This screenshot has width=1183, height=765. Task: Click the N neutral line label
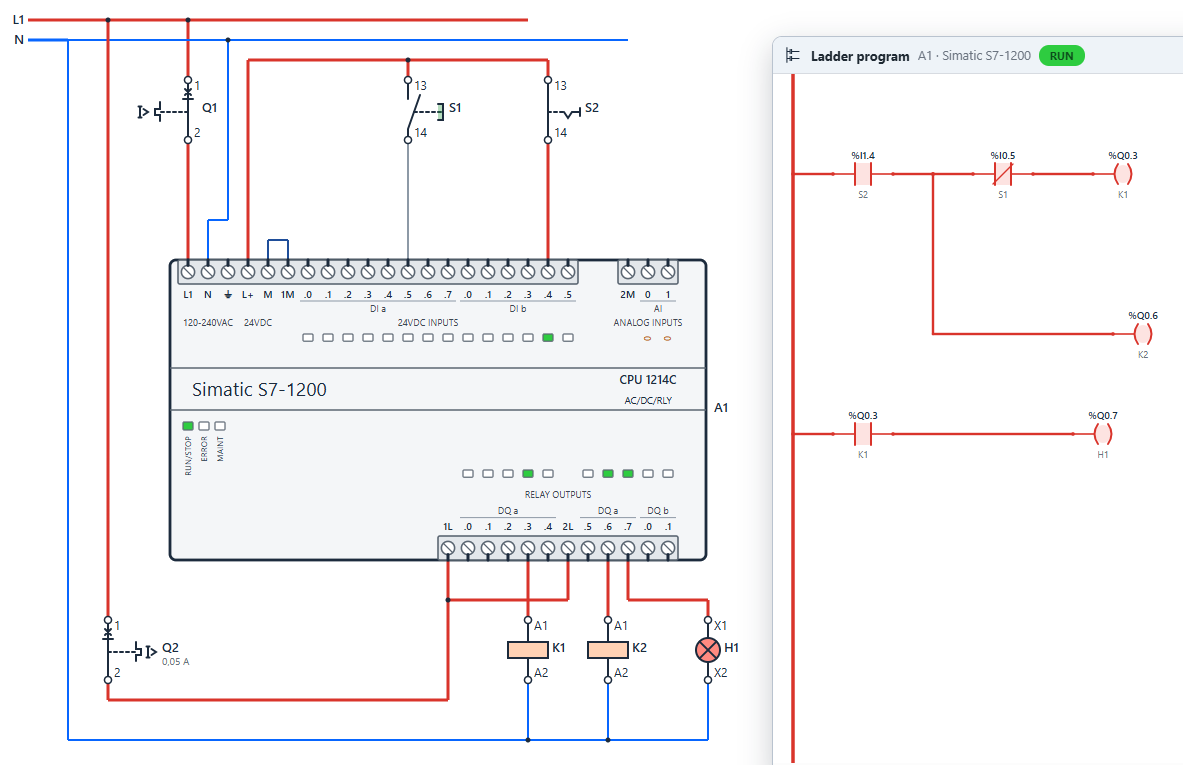[x=19, y=39]
